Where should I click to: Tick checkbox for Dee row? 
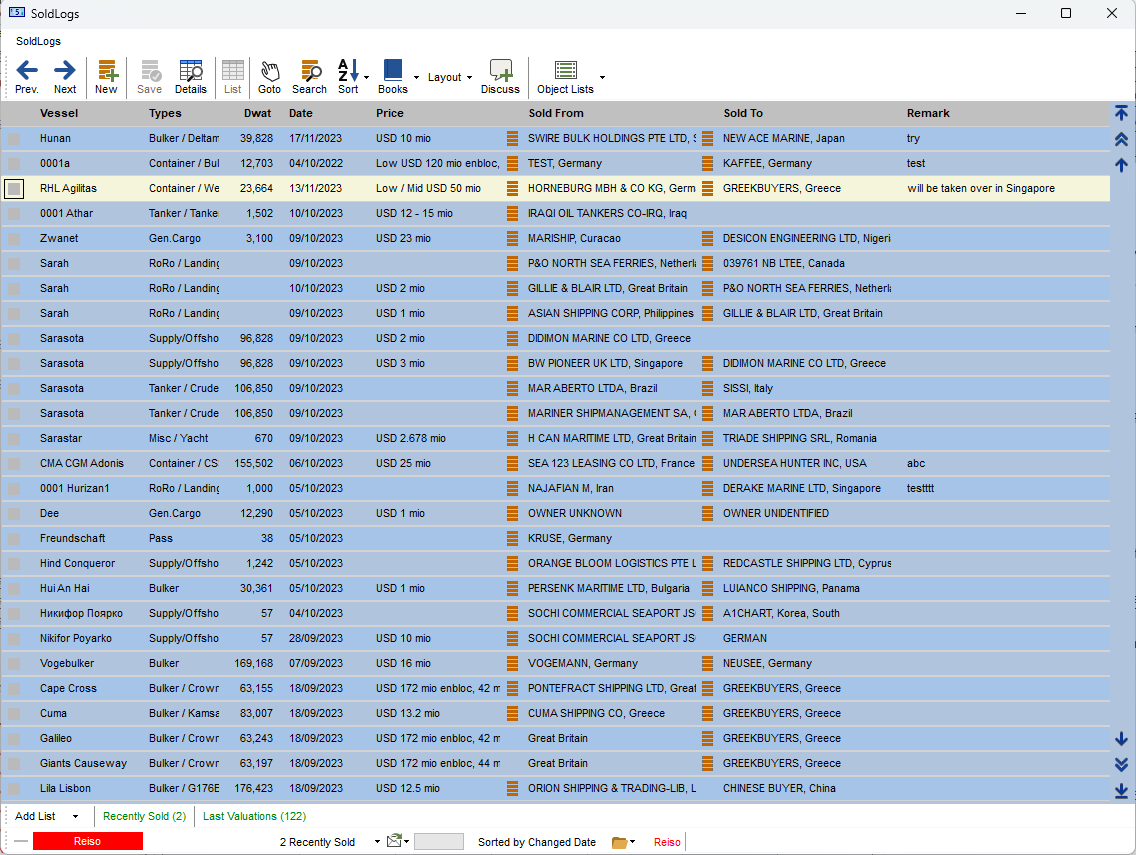pos(14,514)
